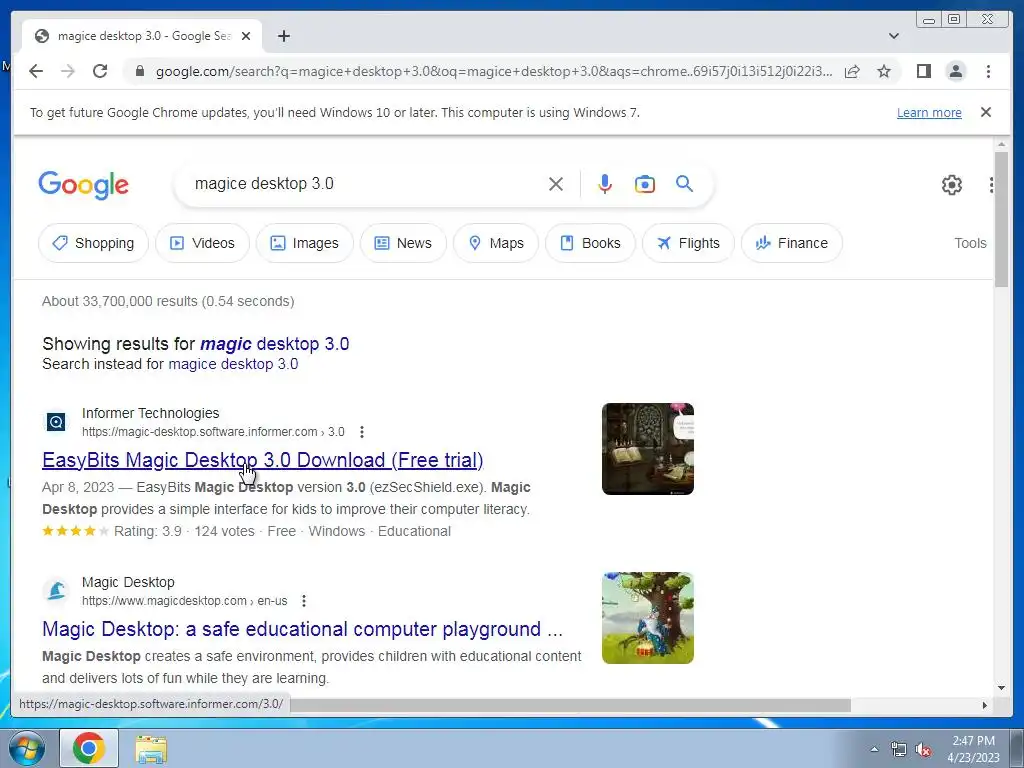
Task: Click the vertical scrollbar thumb
Action: tap(1001, 219)
